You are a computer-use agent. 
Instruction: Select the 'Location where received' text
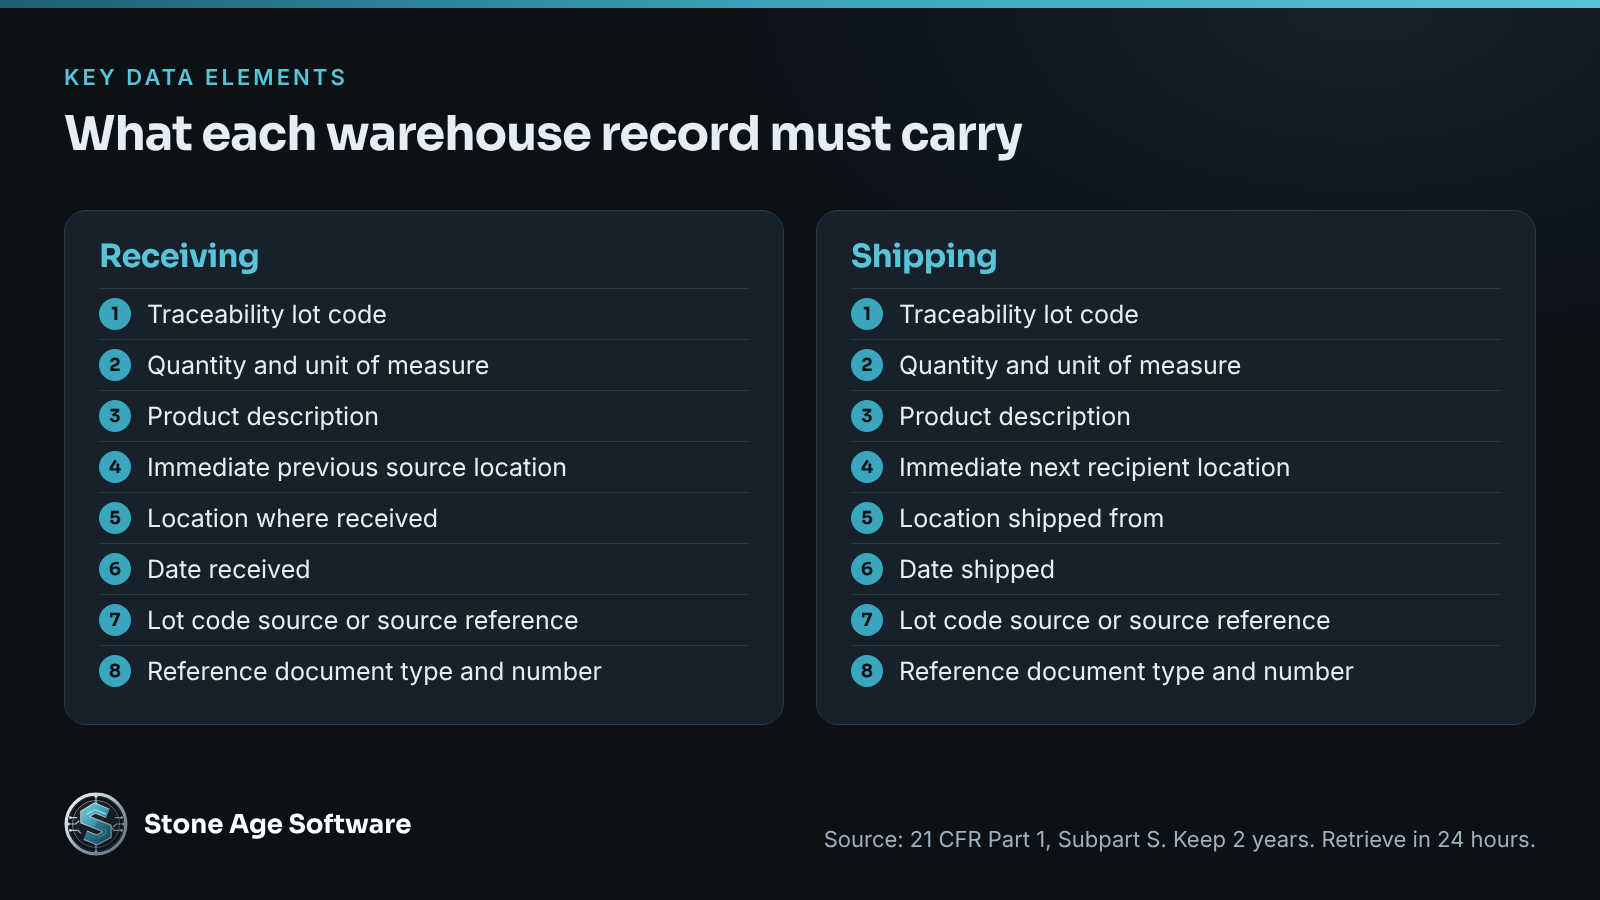(x=292, y=518)
